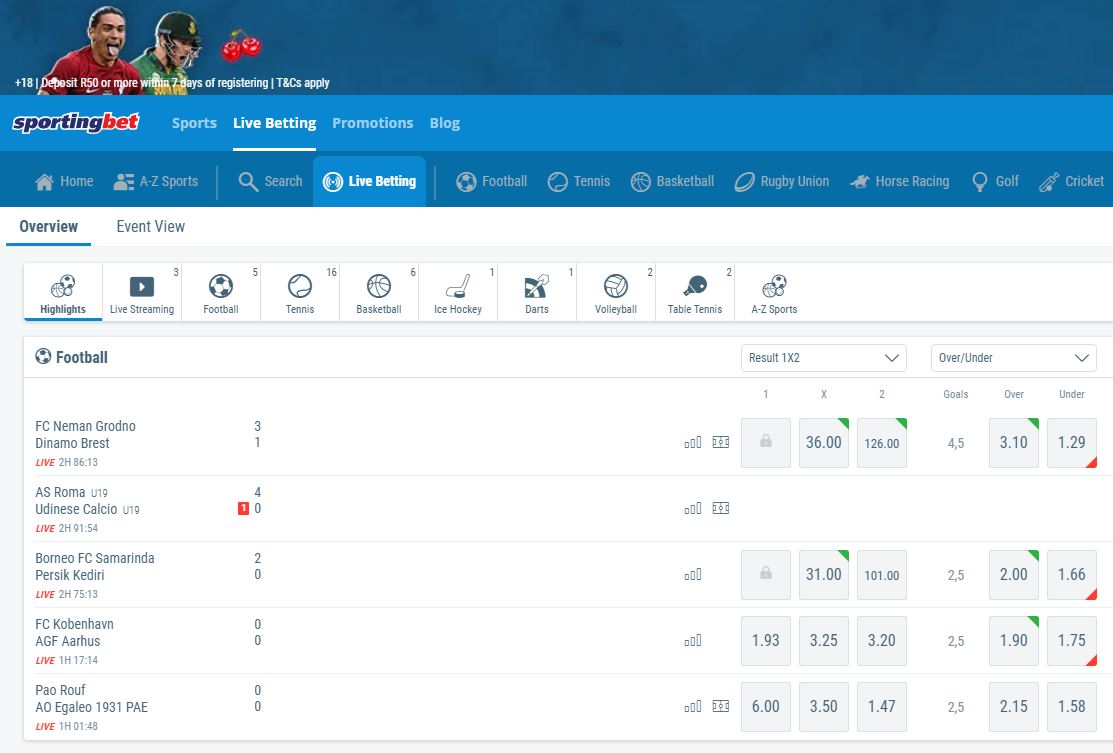
Task: Bet Pao Rouf win at 6.00
Action: (766, 707)
